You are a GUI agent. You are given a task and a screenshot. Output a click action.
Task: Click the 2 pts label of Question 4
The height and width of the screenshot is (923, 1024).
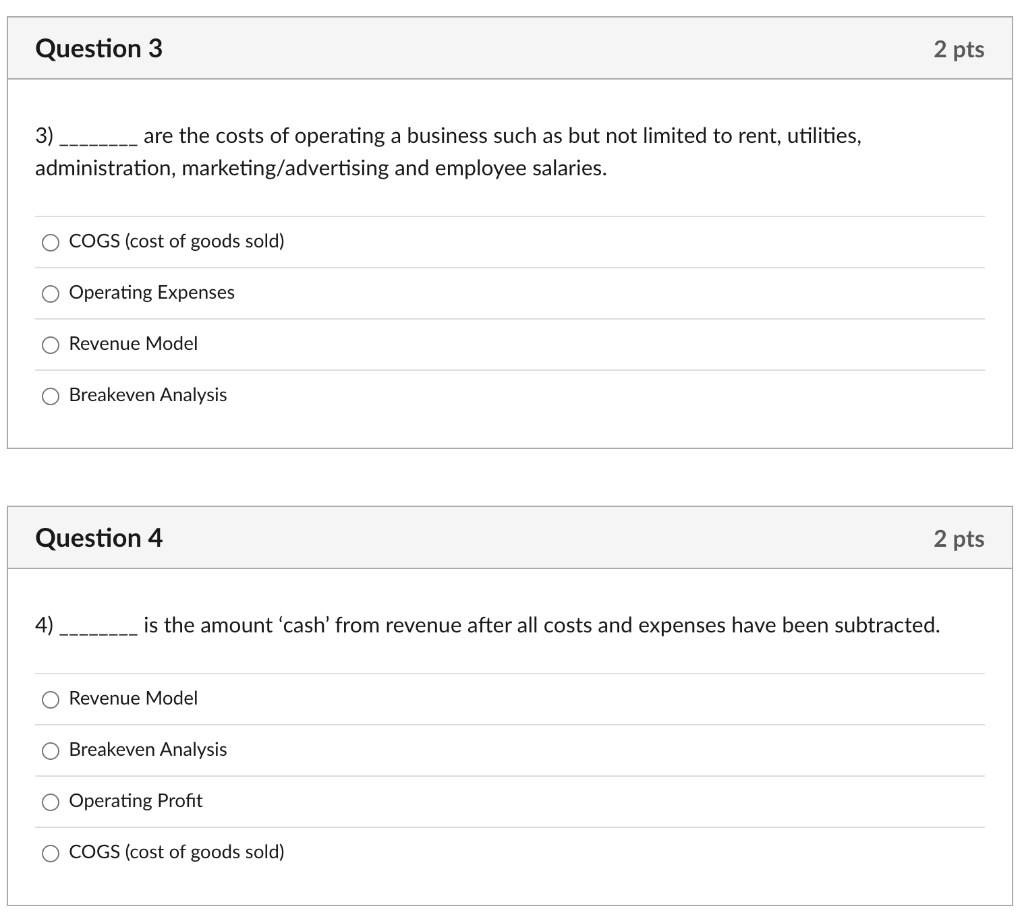tap(958, 539)
